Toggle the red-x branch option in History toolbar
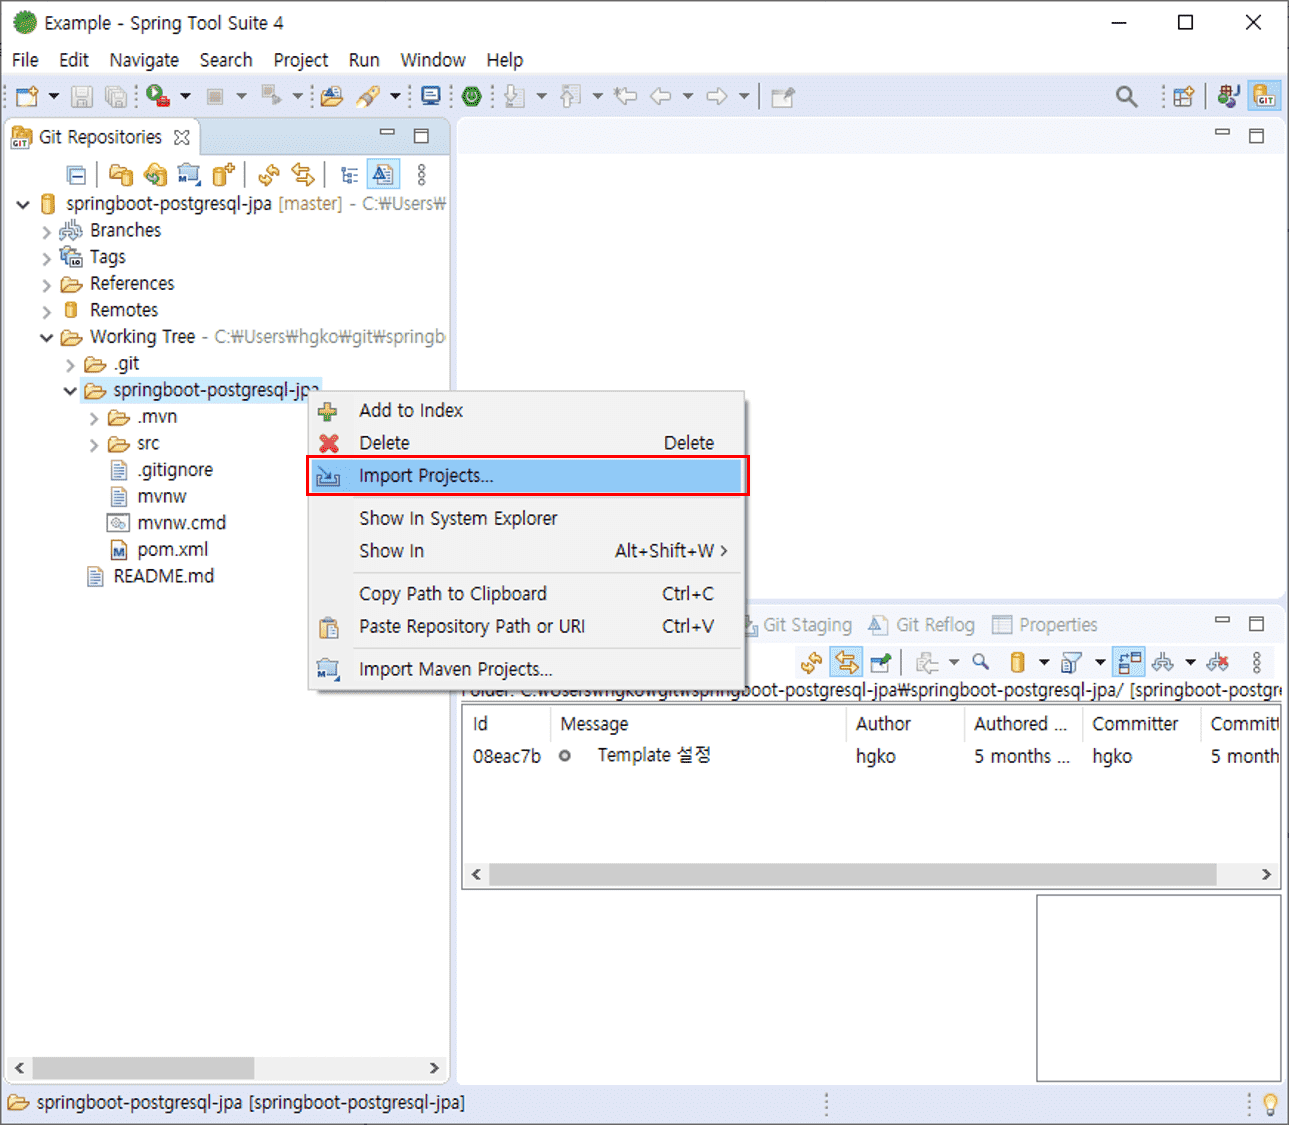1289x1125 pixels. point(1217,662)
